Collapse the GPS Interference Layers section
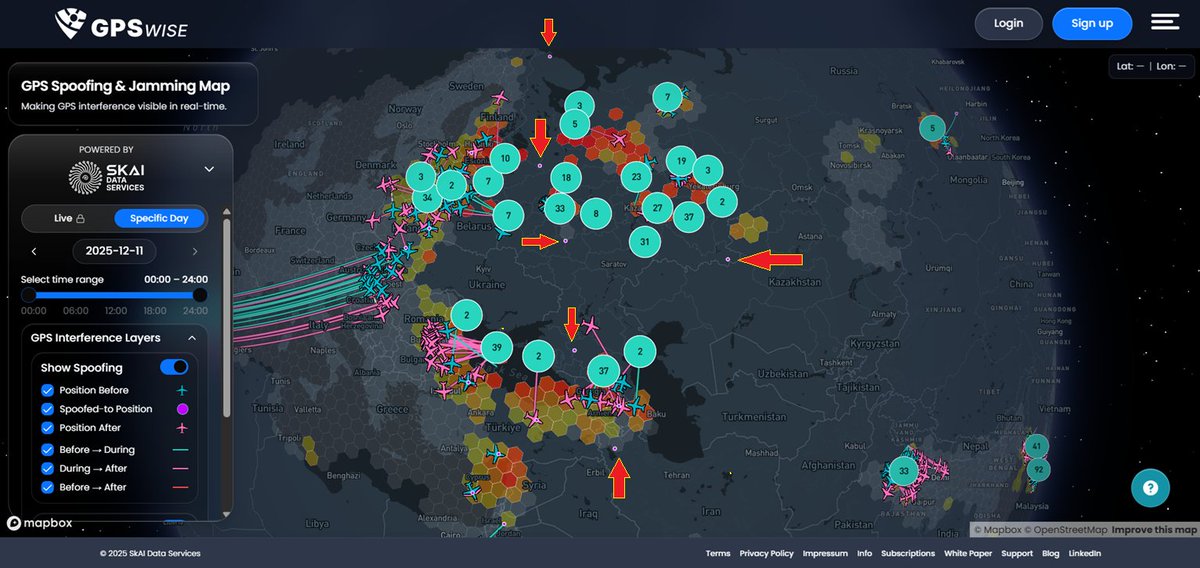 192,338
